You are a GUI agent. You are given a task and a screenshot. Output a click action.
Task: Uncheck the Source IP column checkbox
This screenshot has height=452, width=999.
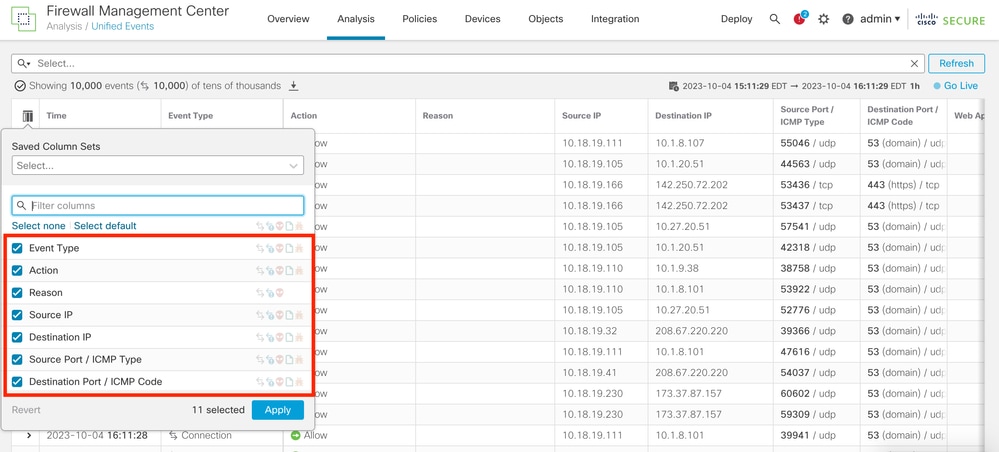coord(17,315)
